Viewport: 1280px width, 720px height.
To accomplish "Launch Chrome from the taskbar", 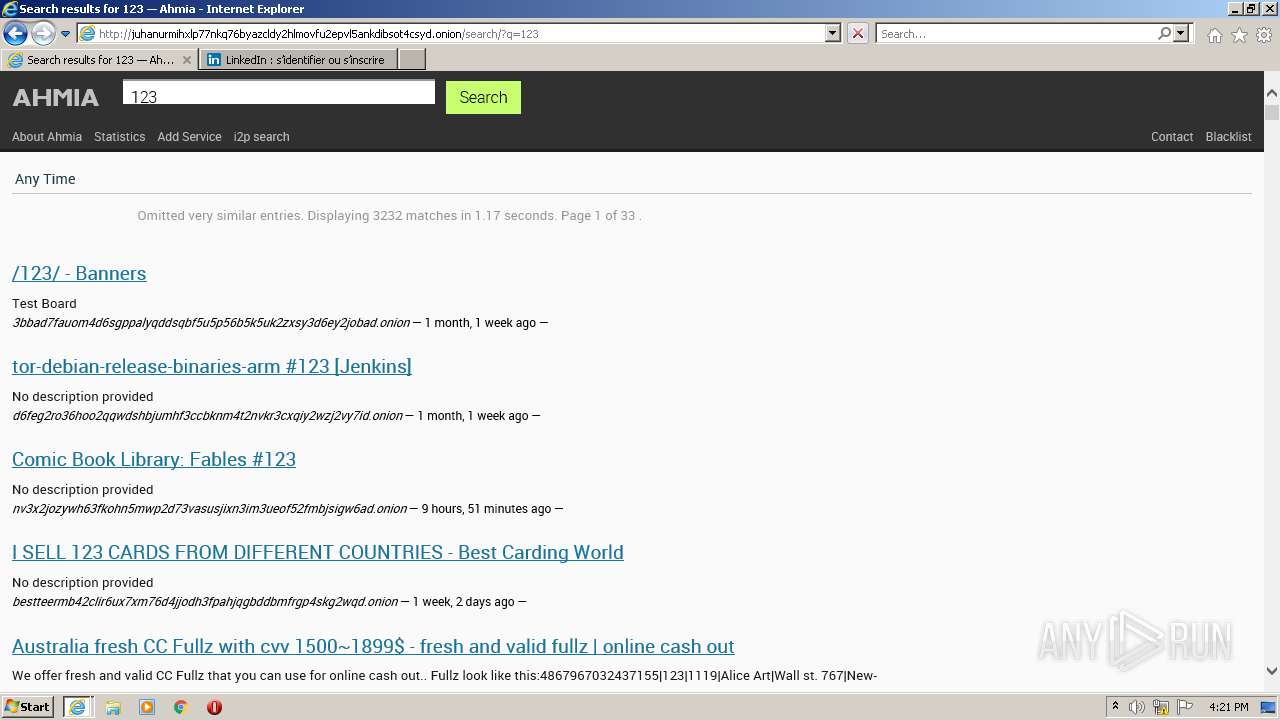I will click(x=180, y=707).
